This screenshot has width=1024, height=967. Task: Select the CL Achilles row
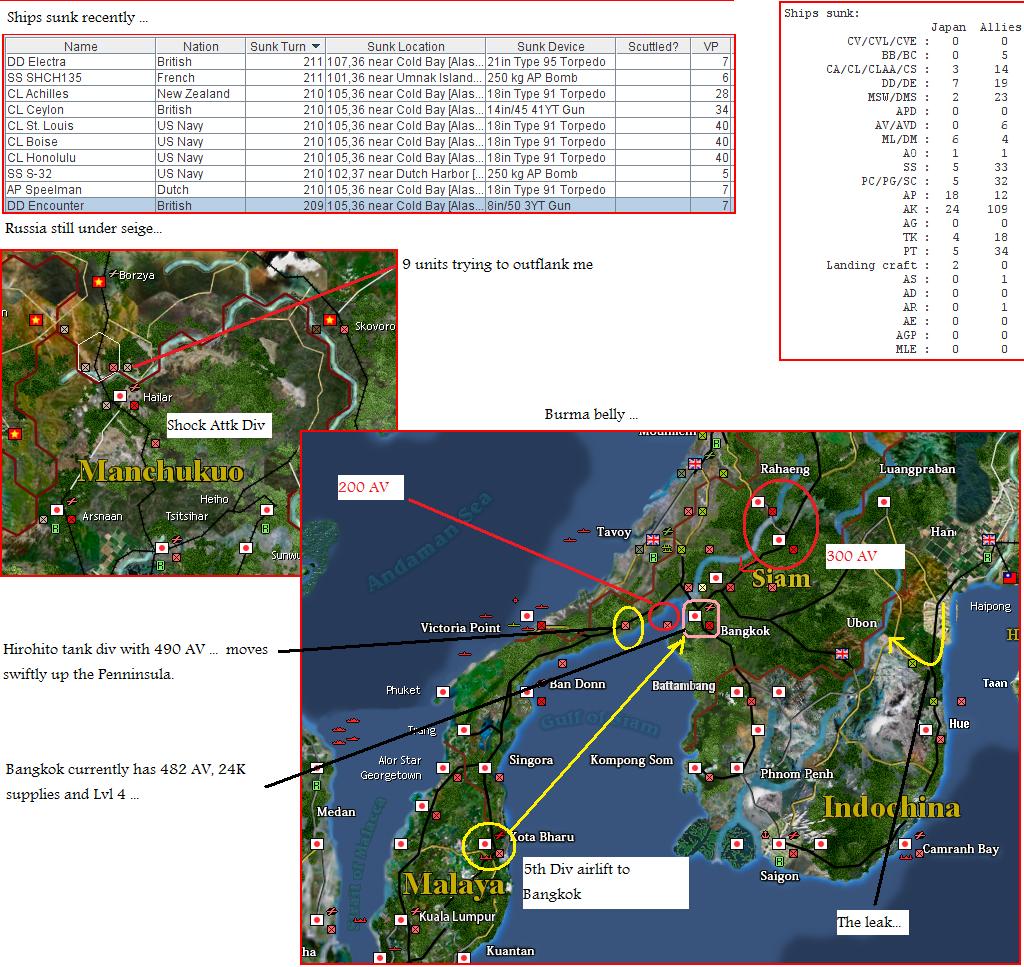[x=369, y=94]
